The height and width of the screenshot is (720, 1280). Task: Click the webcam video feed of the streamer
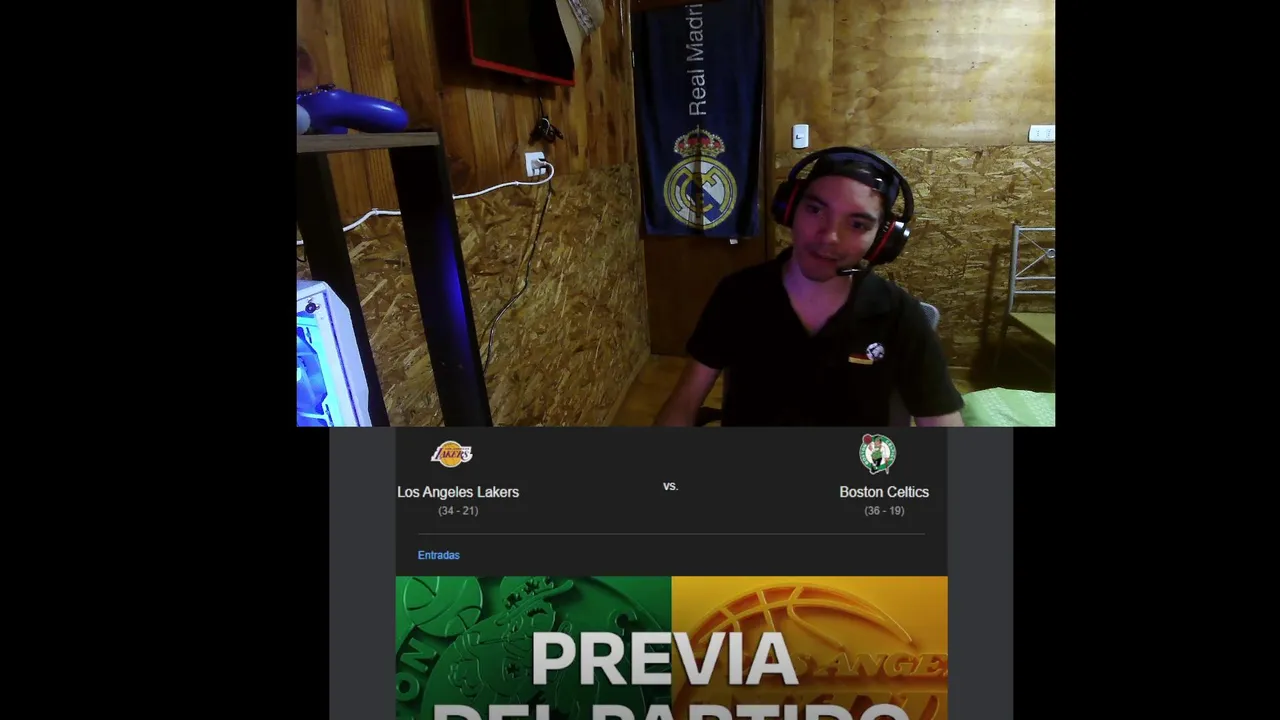point(676,213)
